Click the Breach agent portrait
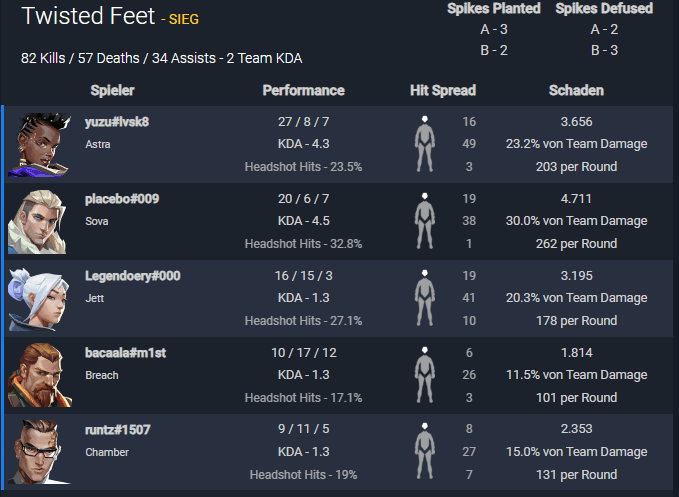Image resolution: width=679 pixels, height=497 pixels. 39,375
